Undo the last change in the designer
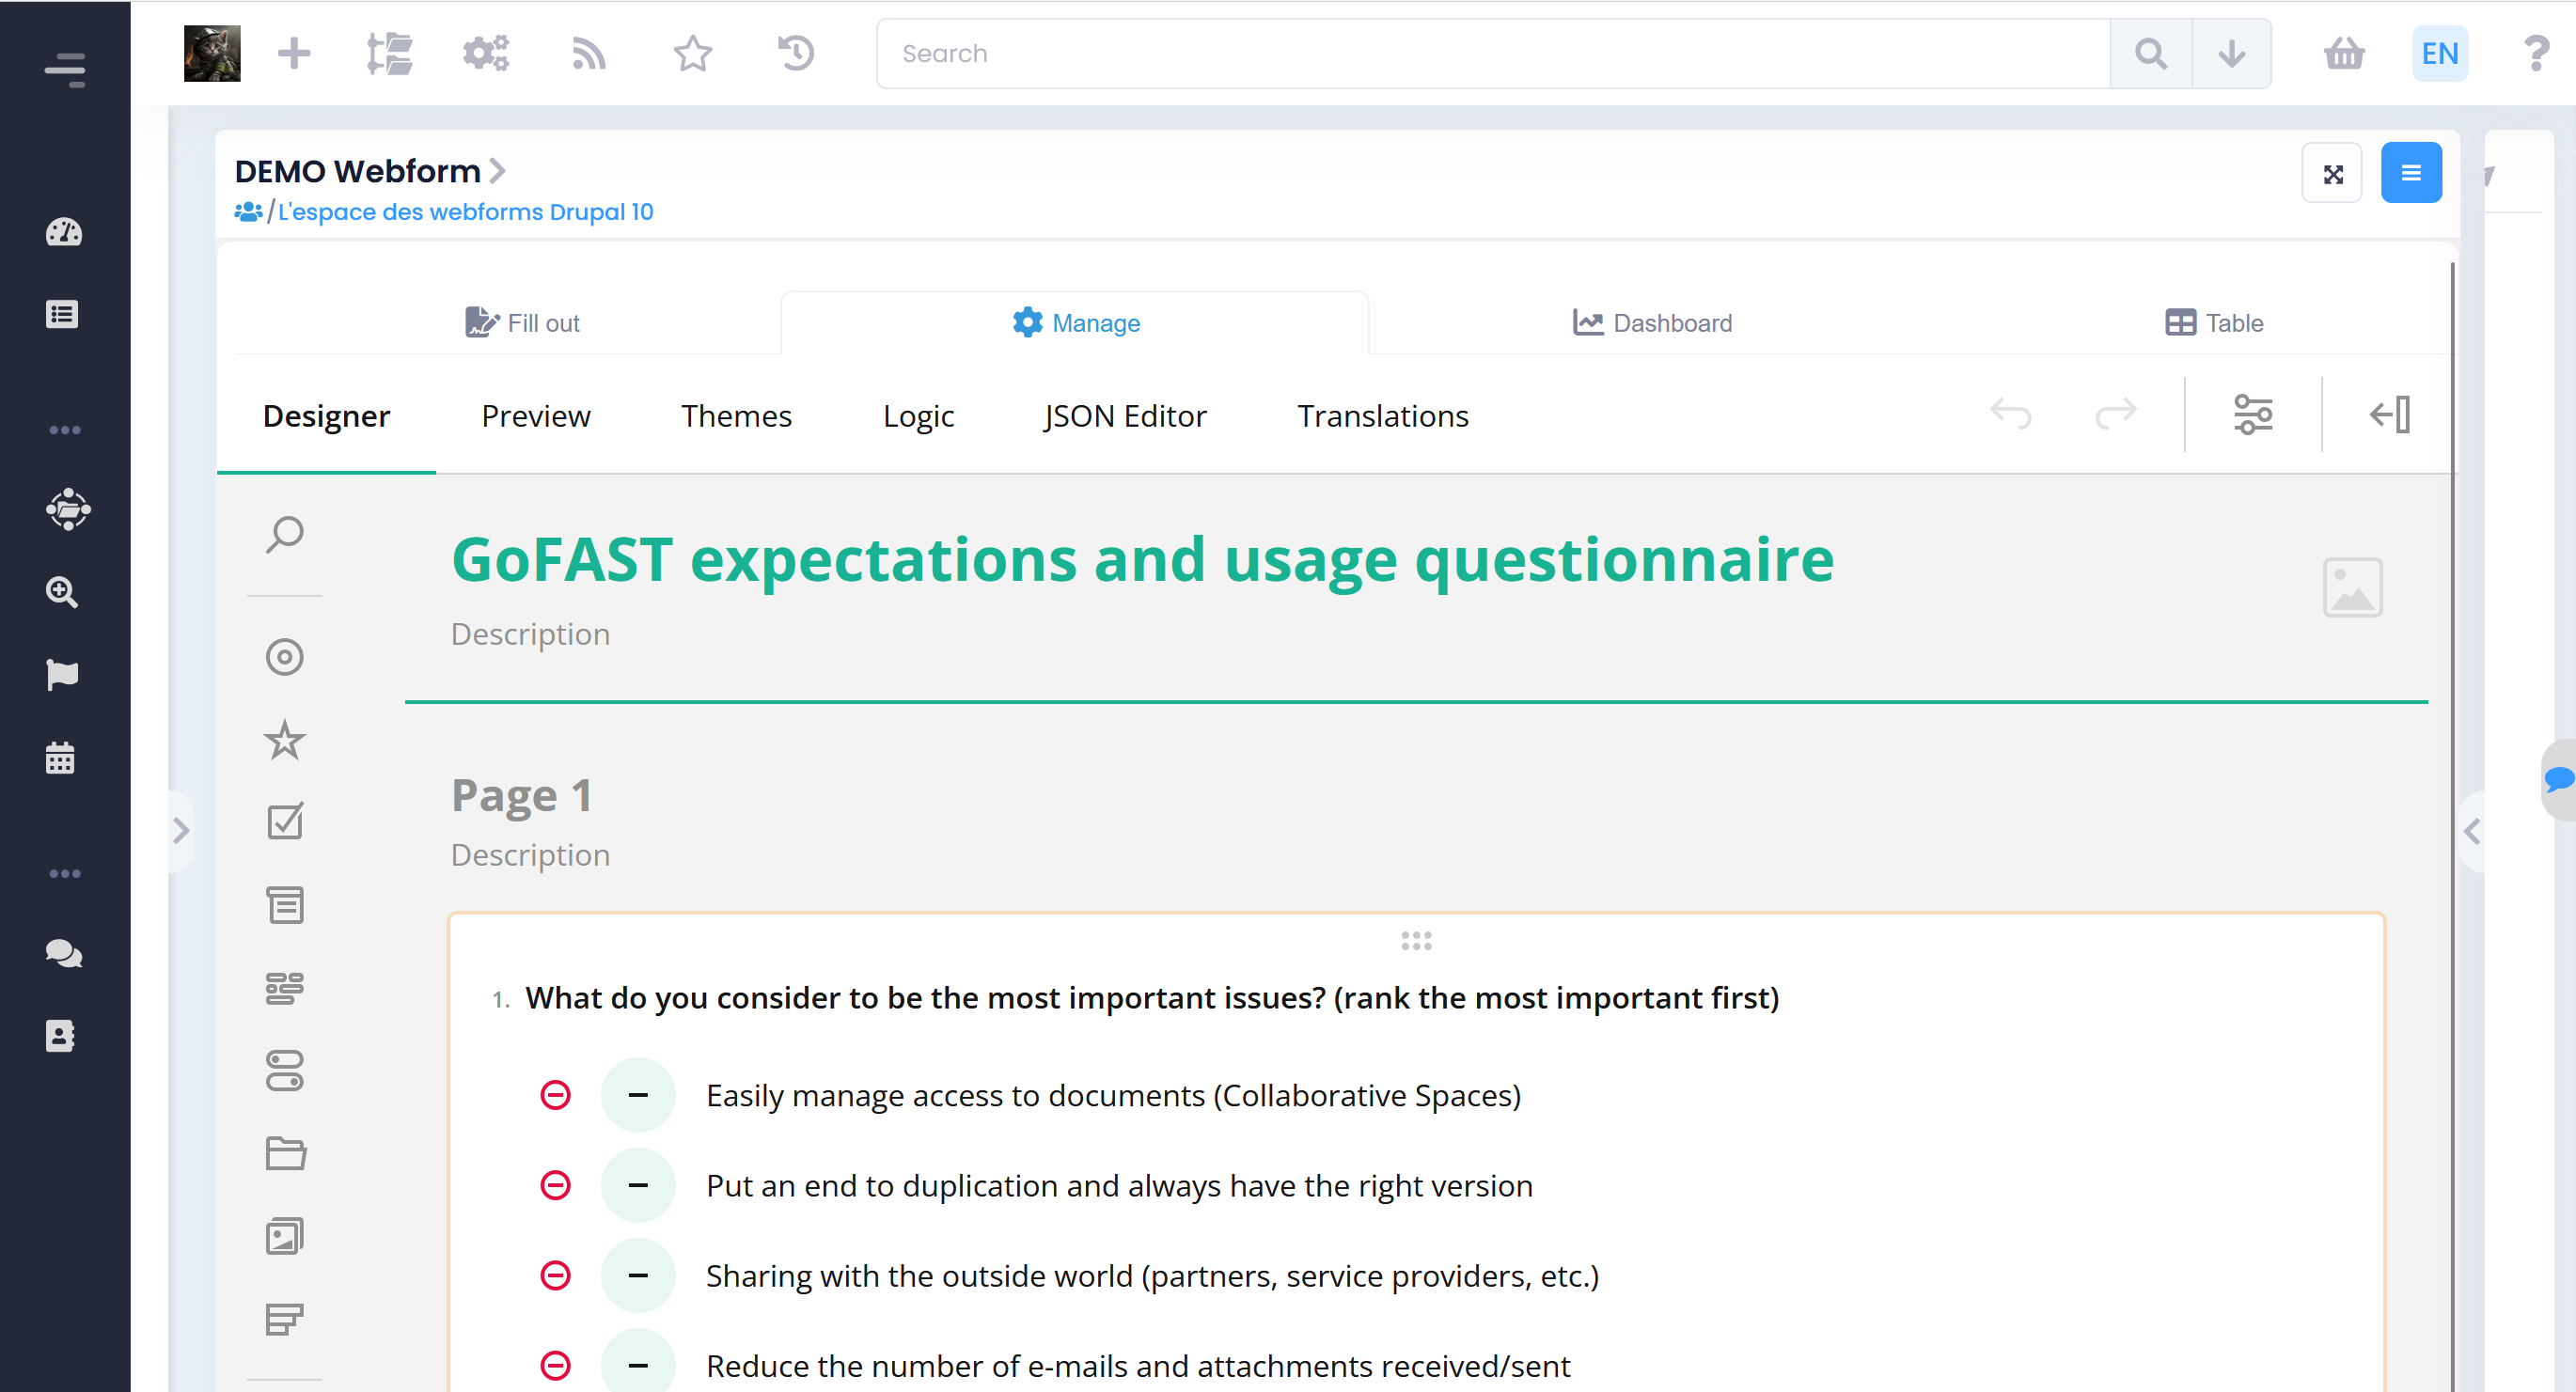Screen dimensions: 2576x1392 (x=2011, y=414)
